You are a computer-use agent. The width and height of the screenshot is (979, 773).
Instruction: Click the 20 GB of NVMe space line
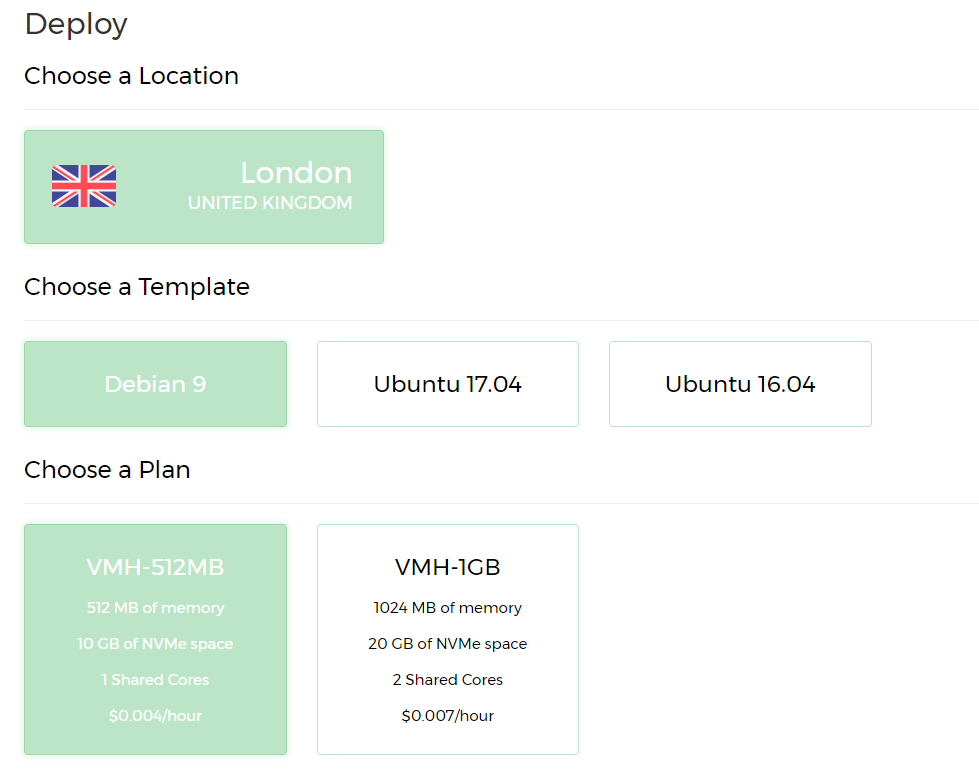448,644
